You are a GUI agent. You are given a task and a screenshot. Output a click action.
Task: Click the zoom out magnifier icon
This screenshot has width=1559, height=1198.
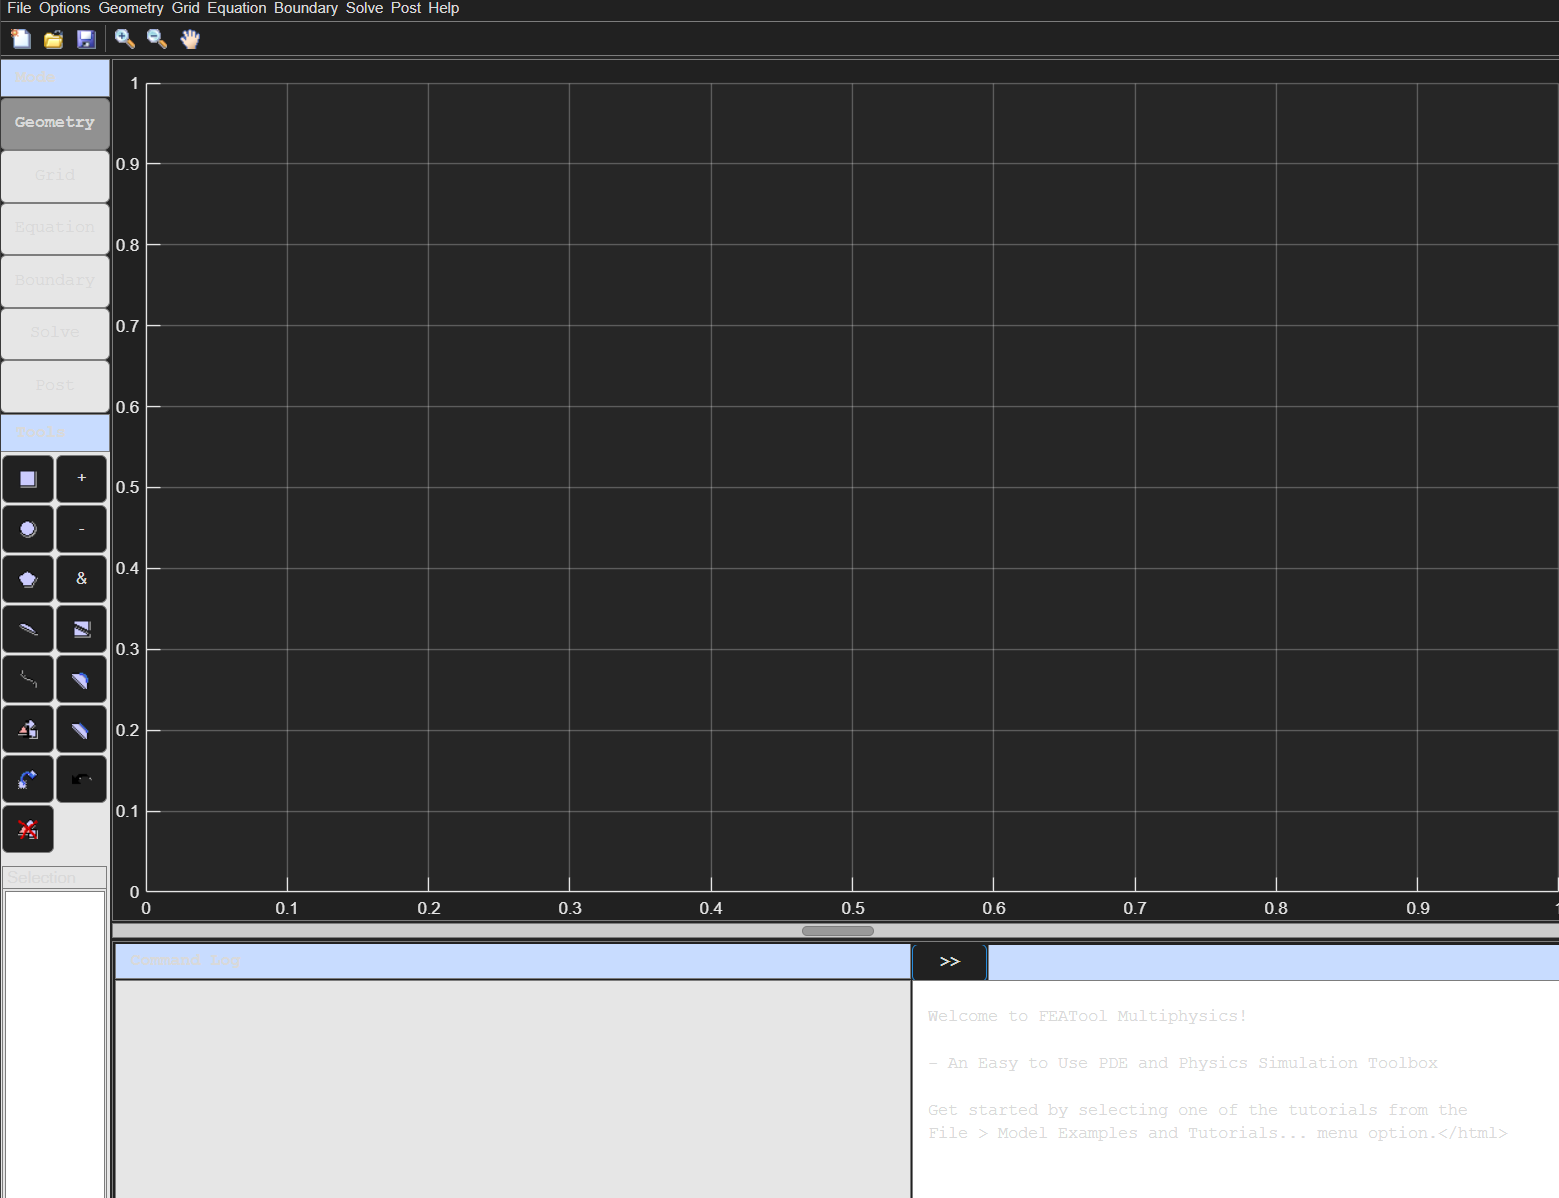pos(157,39)
